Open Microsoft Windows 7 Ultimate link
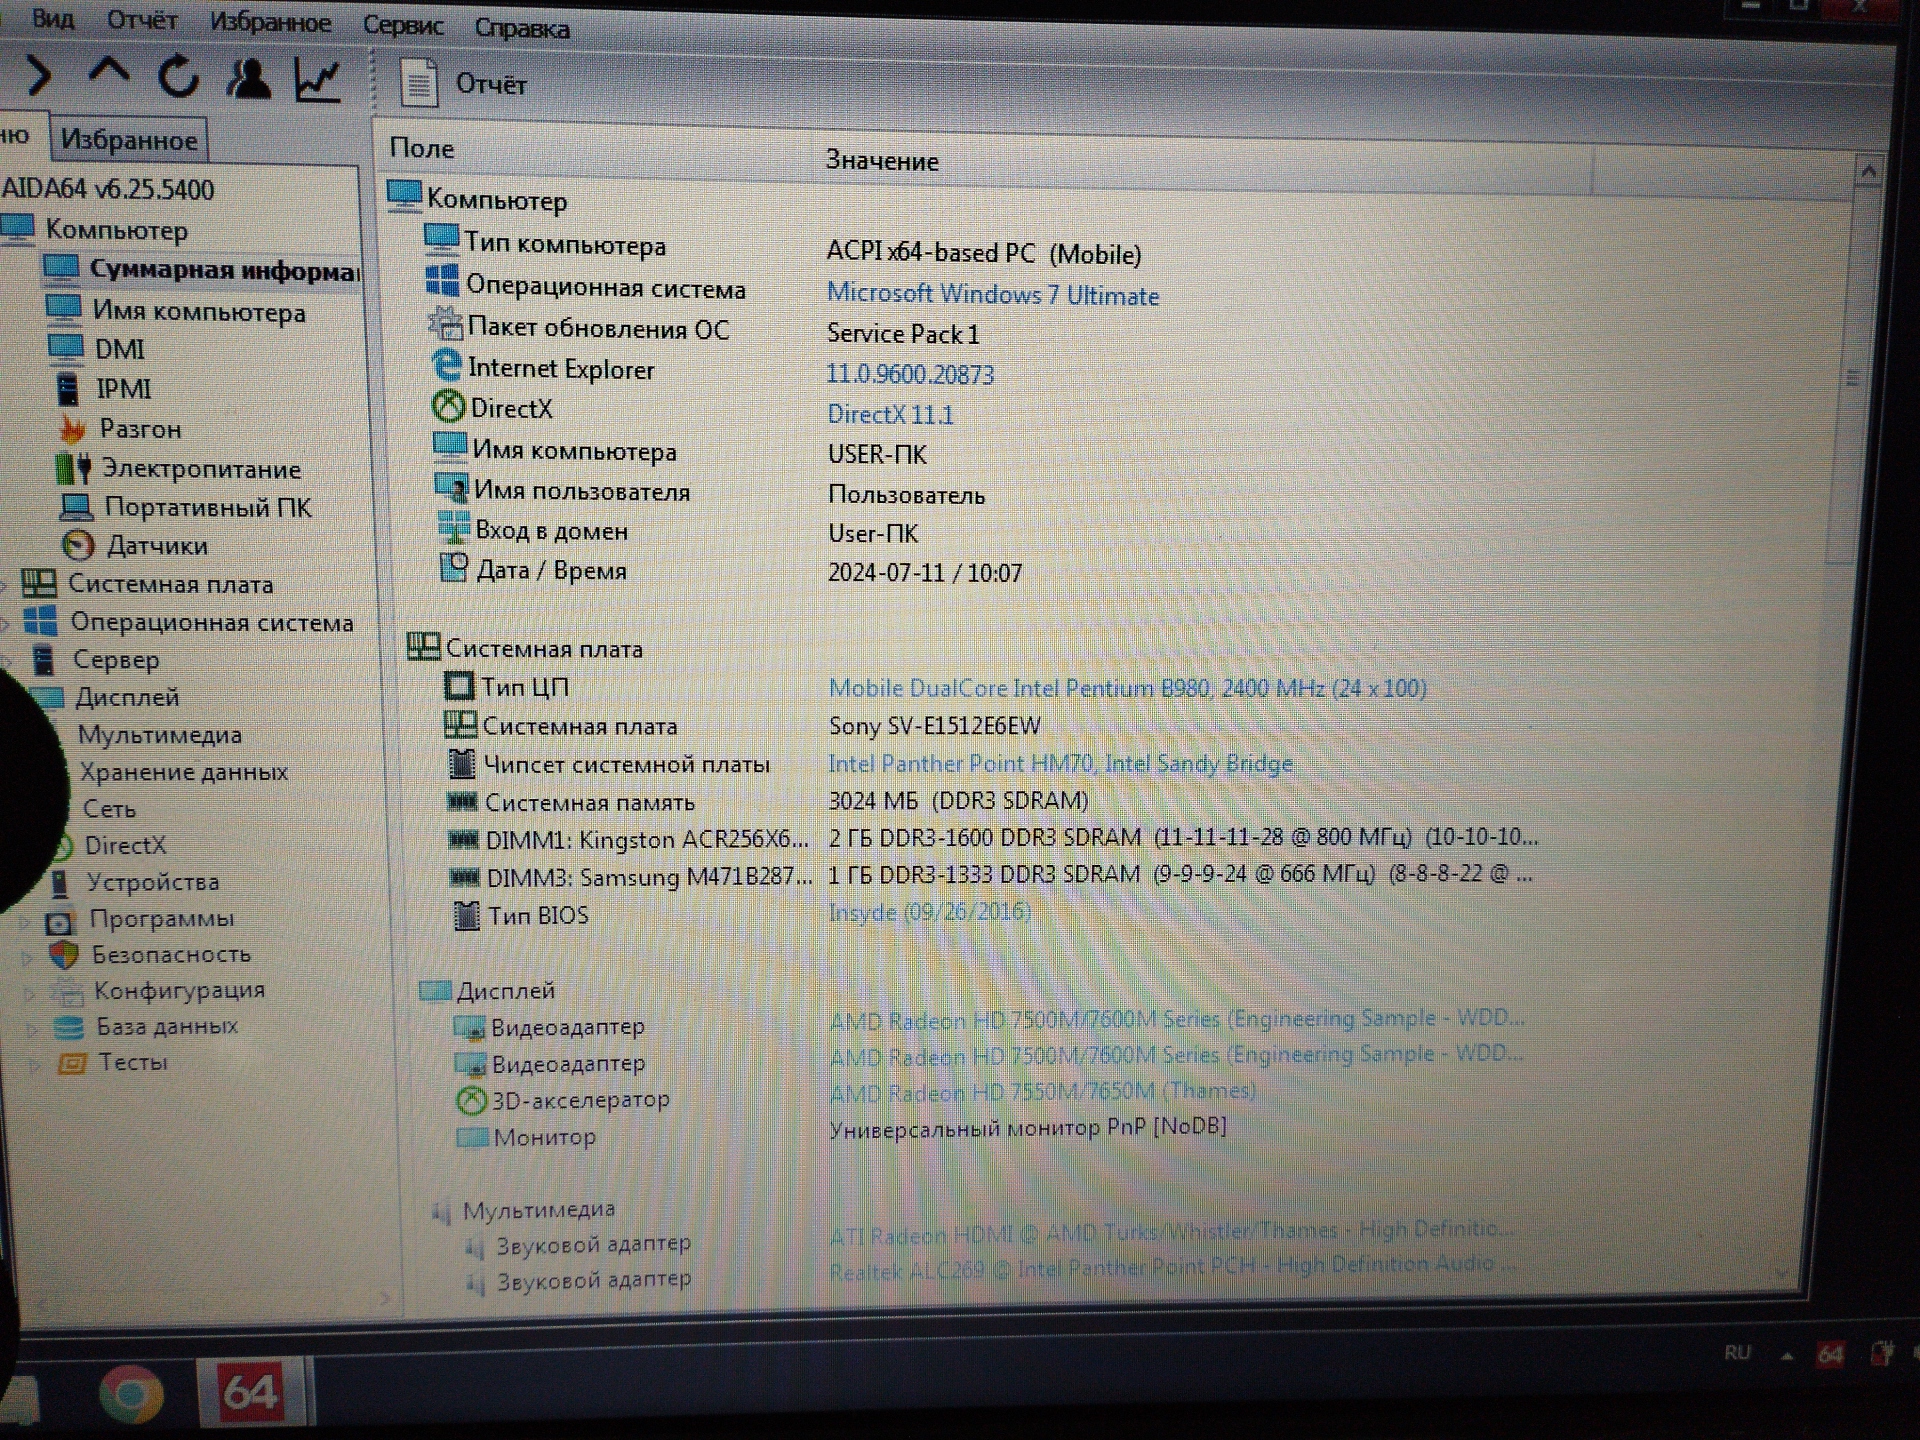Viewport: 1920px width, 1440px height. [x=992, y=295]
